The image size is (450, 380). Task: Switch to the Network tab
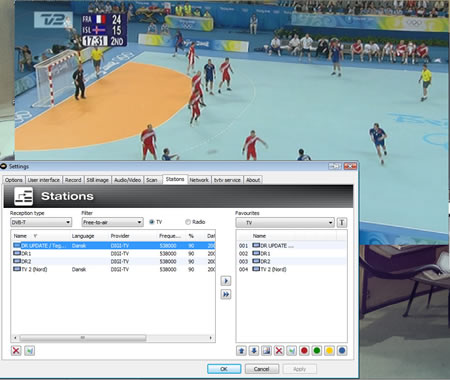(199, 180)
